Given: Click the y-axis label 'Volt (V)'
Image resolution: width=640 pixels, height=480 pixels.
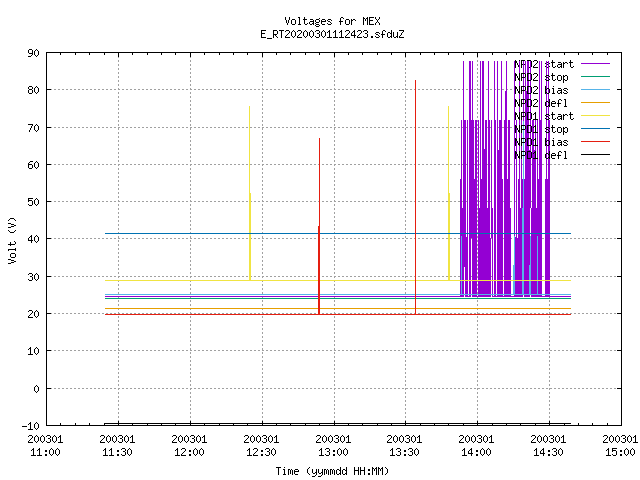Looking at the screenshot, I should (12, 240).
